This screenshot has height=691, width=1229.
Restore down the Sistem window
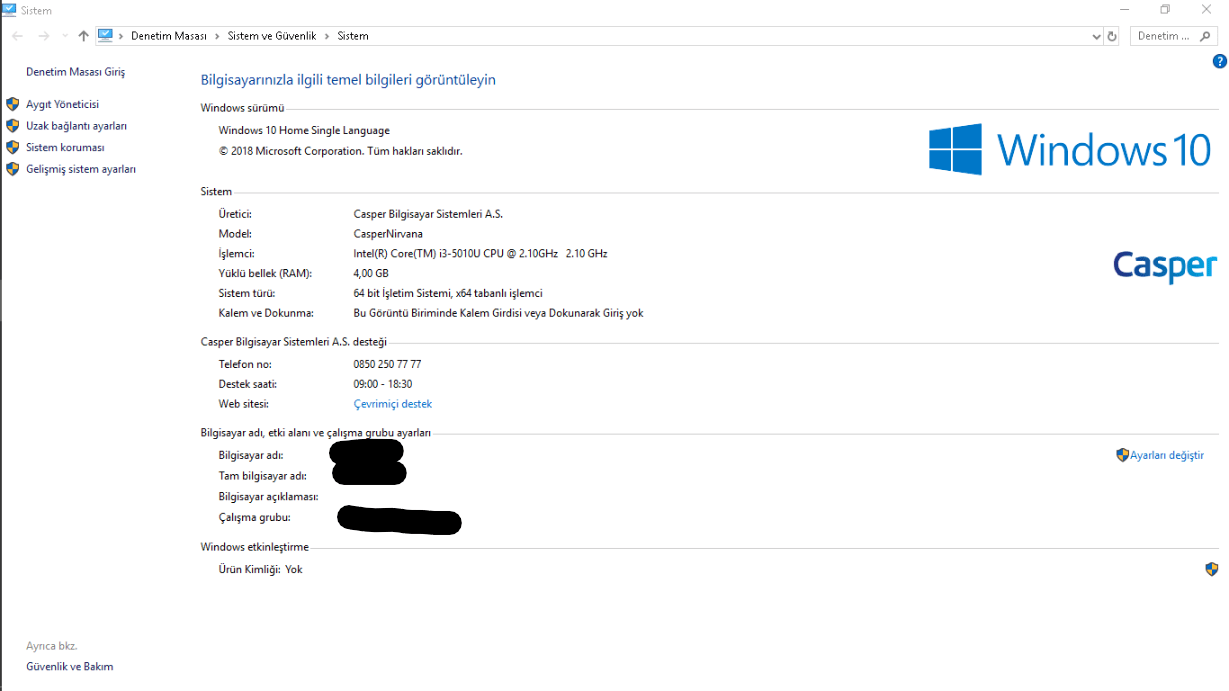[x=1165, y=9]
